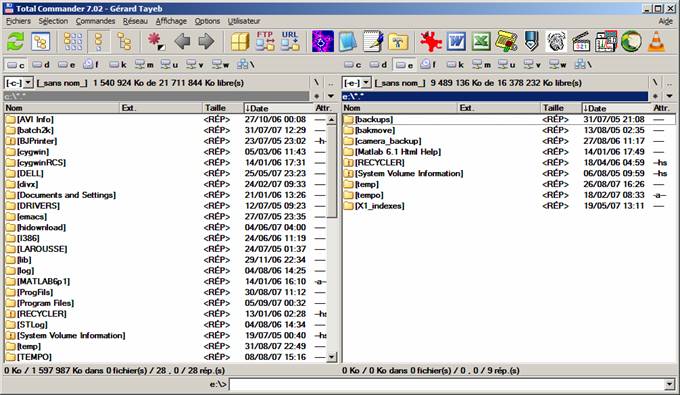Launch the purple fractal icon

(x=323, y=42)
